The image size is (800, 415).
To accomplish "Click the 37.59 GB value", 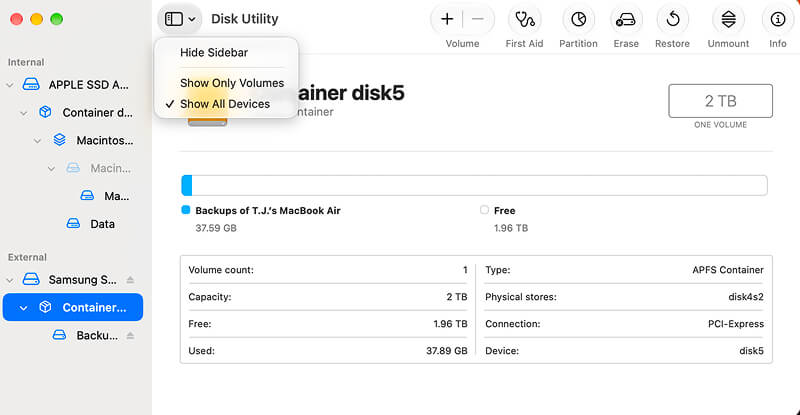I will click(x=216, y=228).
